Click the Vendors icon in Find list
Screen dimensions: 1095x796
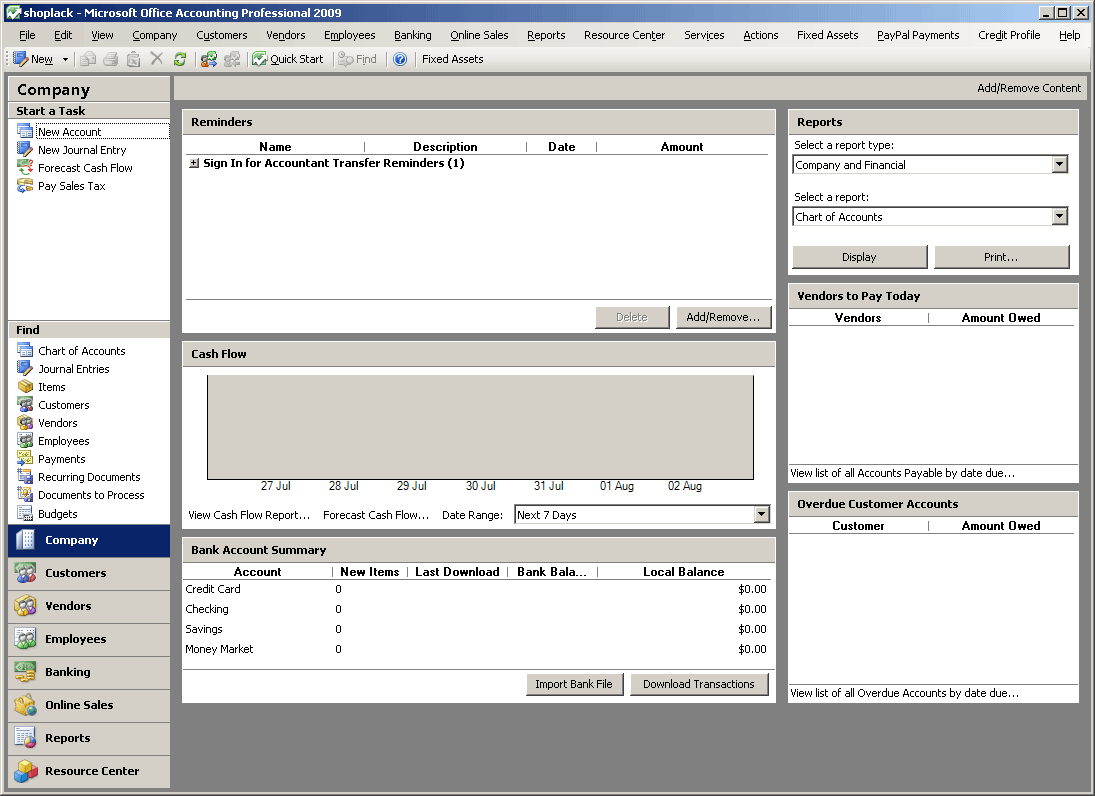coord(25,423)
